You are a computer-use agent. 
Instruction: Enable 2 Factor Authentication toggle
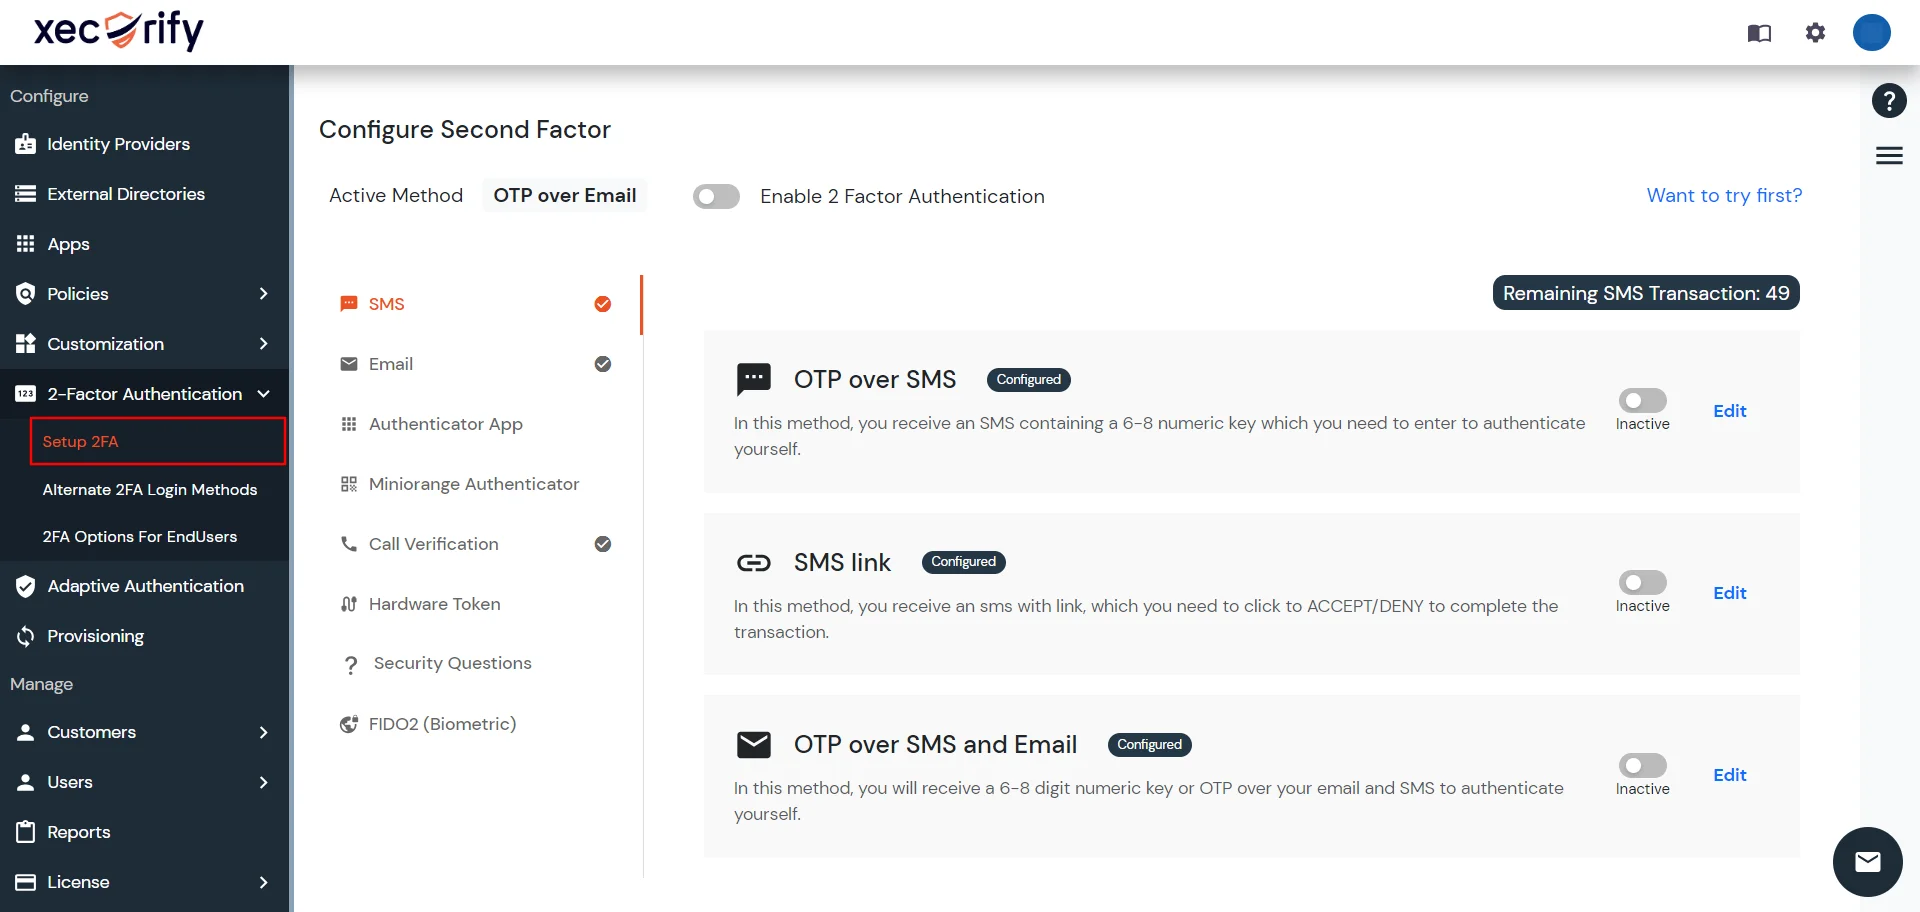pyautogui.click(x=716, y=196)
